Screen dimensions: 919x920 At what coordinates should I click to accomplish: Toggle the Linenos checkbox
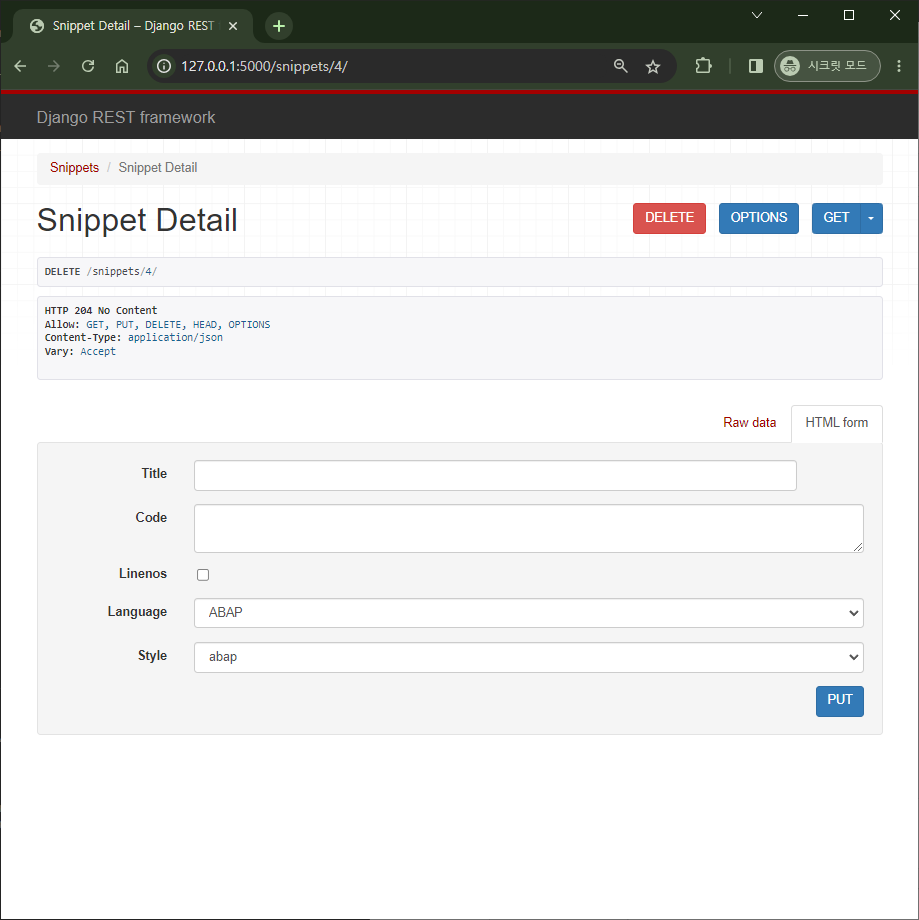[203, 575]
